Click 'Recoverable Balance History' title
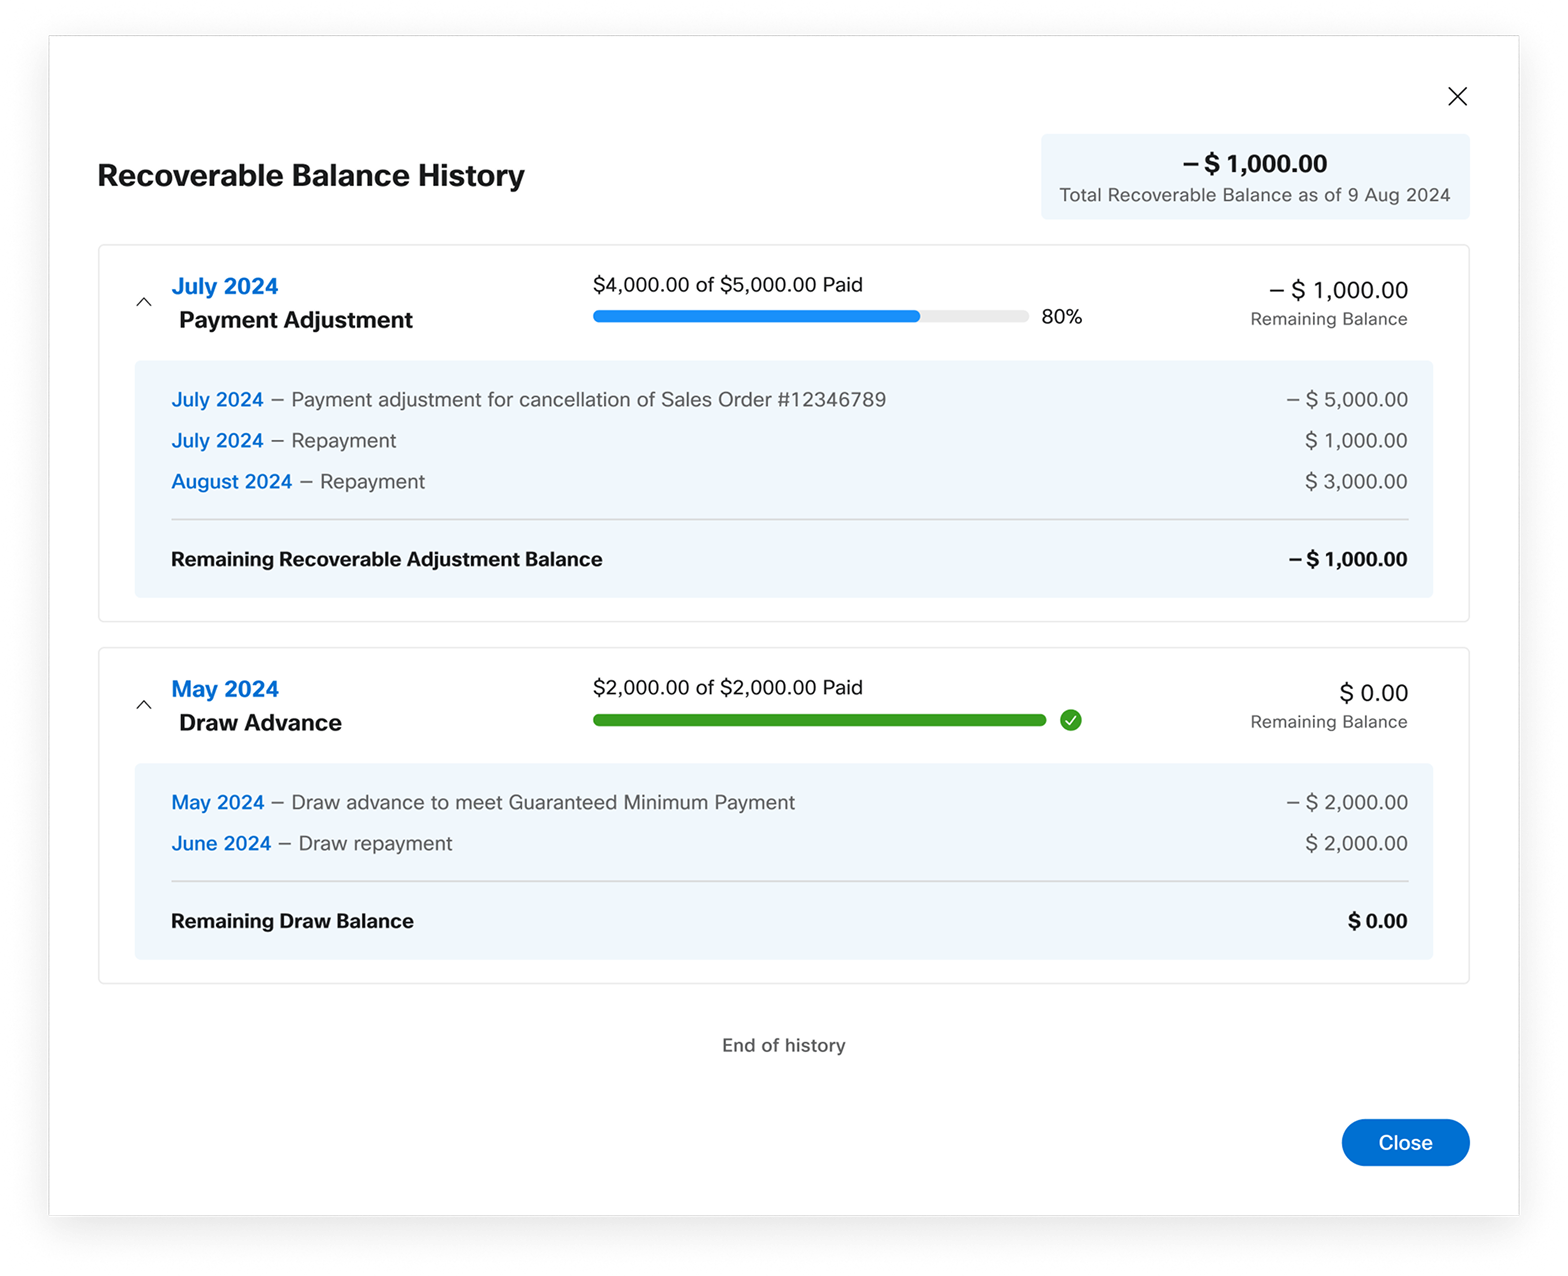The width and height of the screenshot is (1568, 1276). [x=311, y=175]
